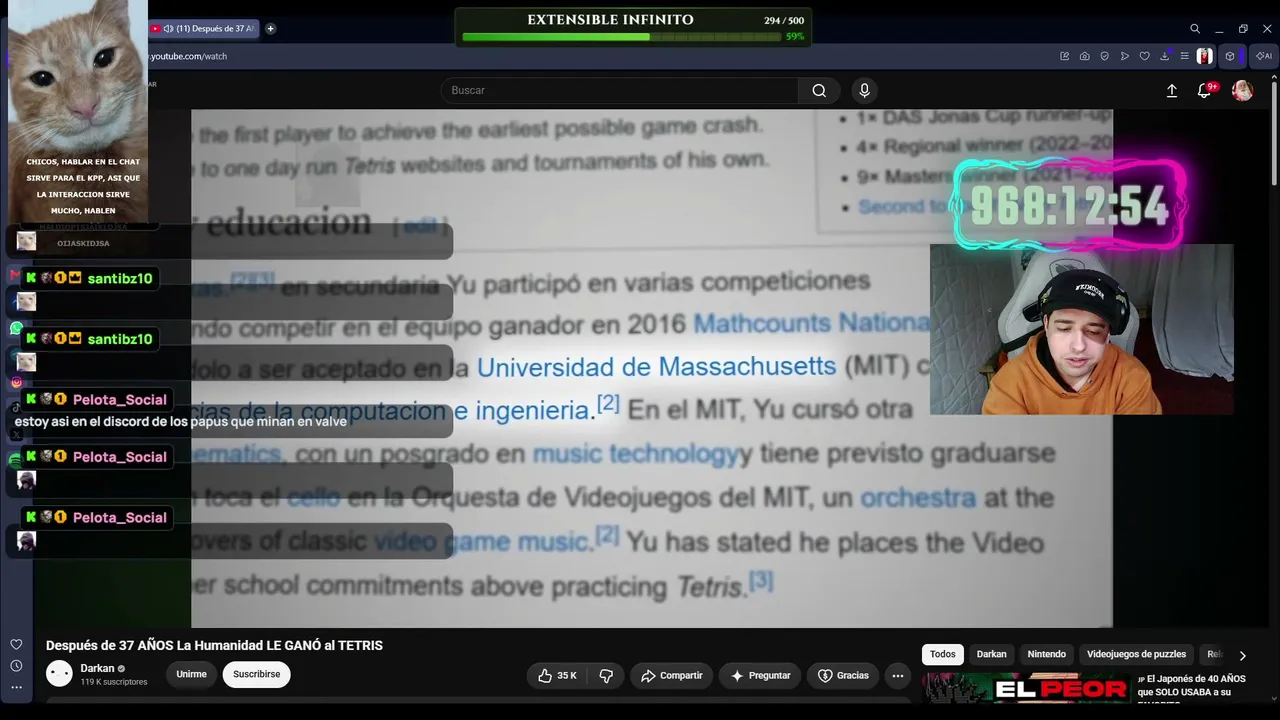Screen dimensions: 1280x720
Task: Start voice search with microphone icon
Action: [x=865, y=90]
